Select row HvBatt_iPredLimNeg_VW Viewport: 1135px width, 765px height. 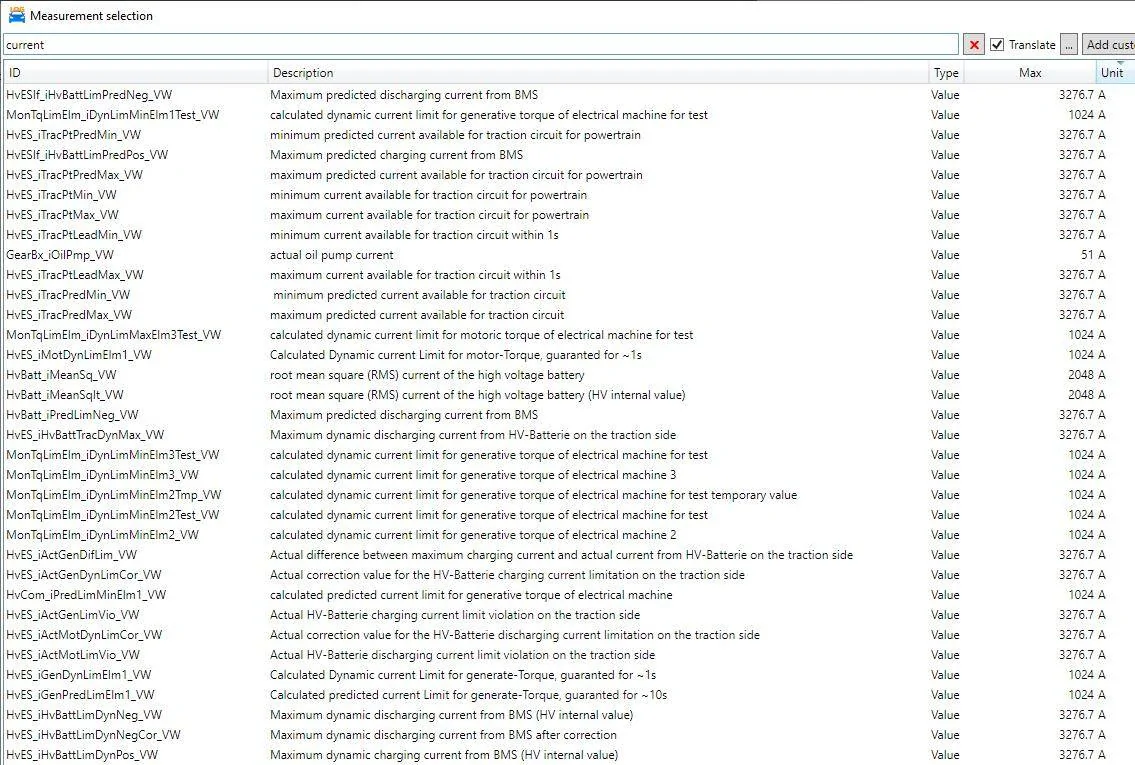(x=568, y=415)
